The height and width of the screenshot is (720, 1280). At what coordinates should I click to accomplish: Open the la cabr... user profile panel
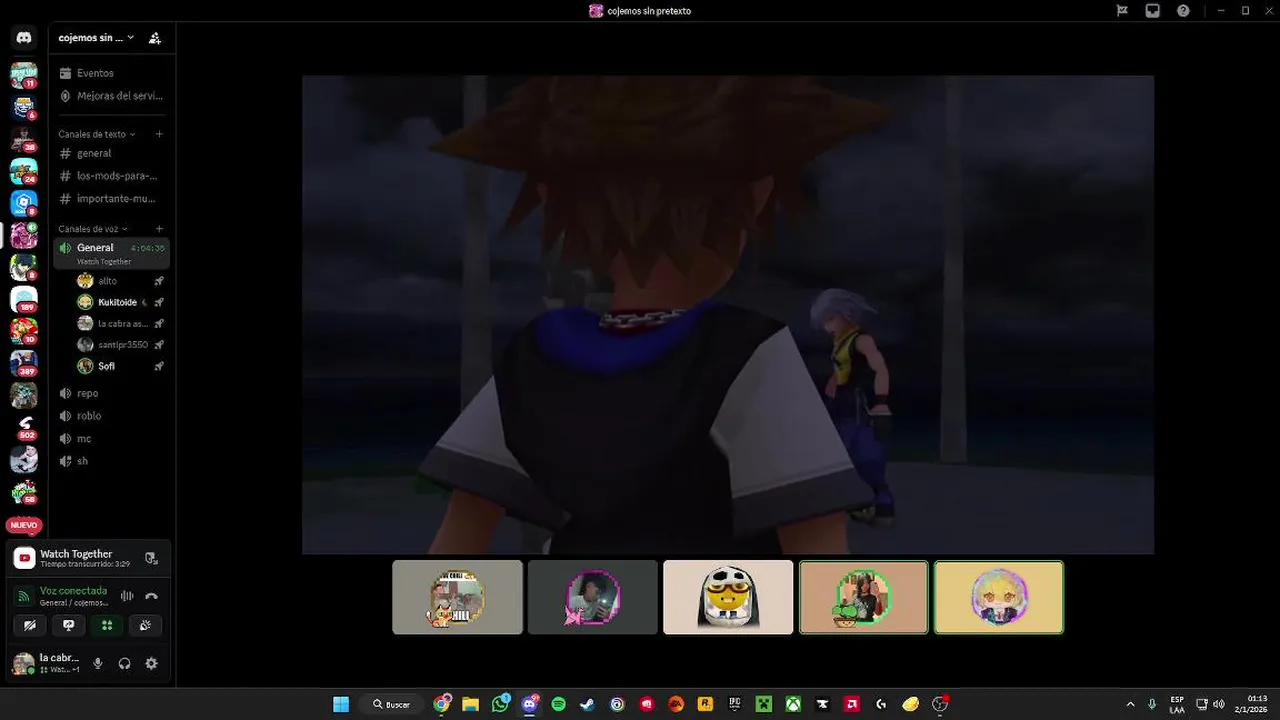point(47,663)
